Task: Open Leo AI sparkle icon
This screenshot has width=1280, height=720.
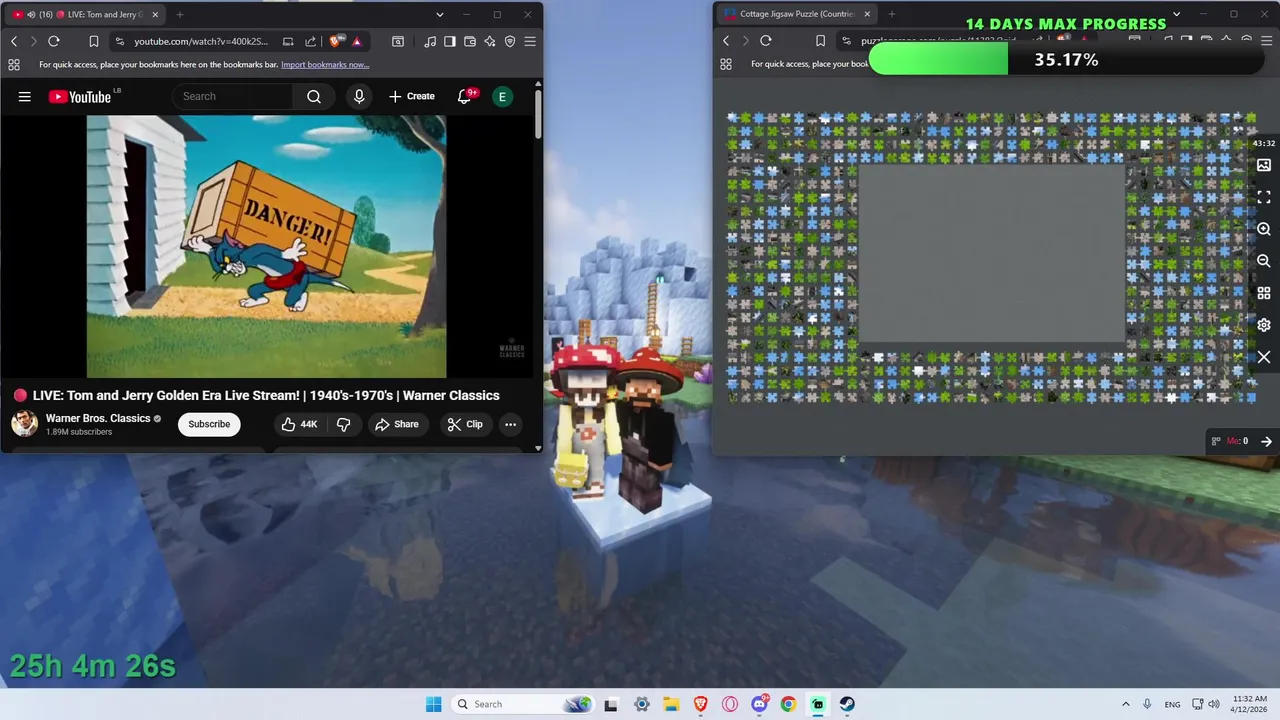Action: pyautogui.click(x=490, y=41)
